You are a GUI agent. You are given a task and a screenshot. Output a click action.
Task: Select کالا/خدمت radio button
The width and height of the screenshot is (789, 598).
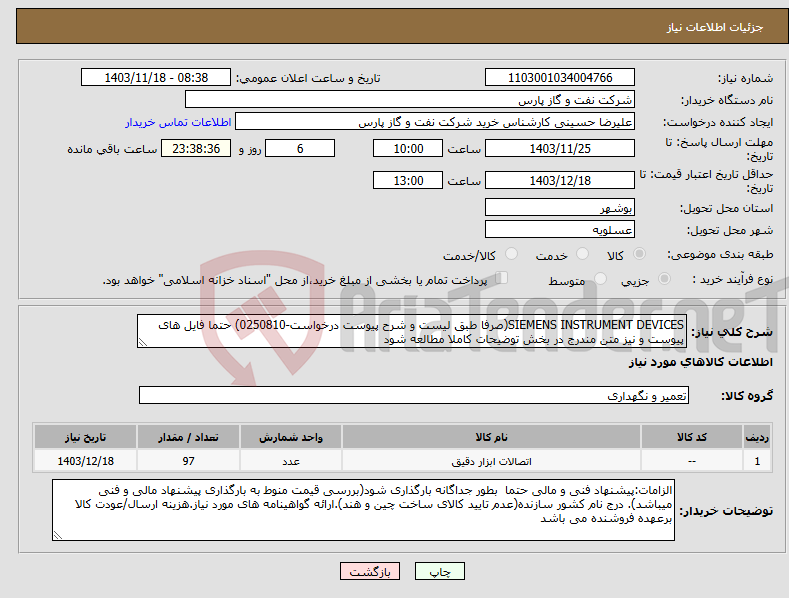point(511,254)
